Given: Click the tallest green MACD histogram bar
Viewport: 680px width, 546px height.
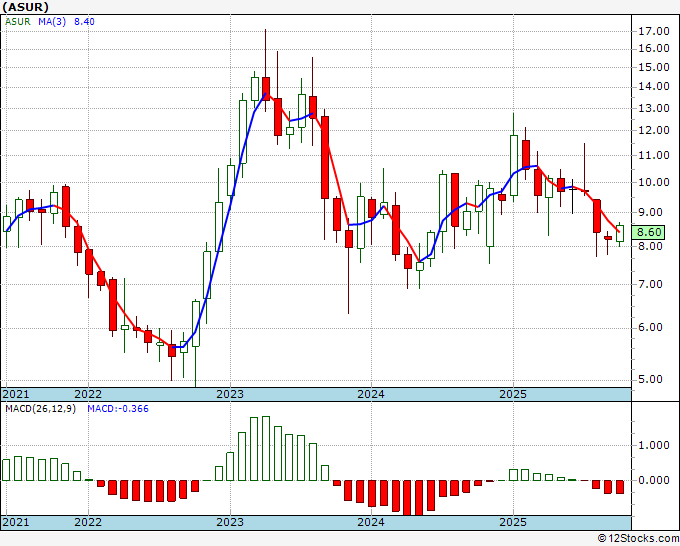Looking at the screenshot, I should pyautogui.click(x=253, y=448).
